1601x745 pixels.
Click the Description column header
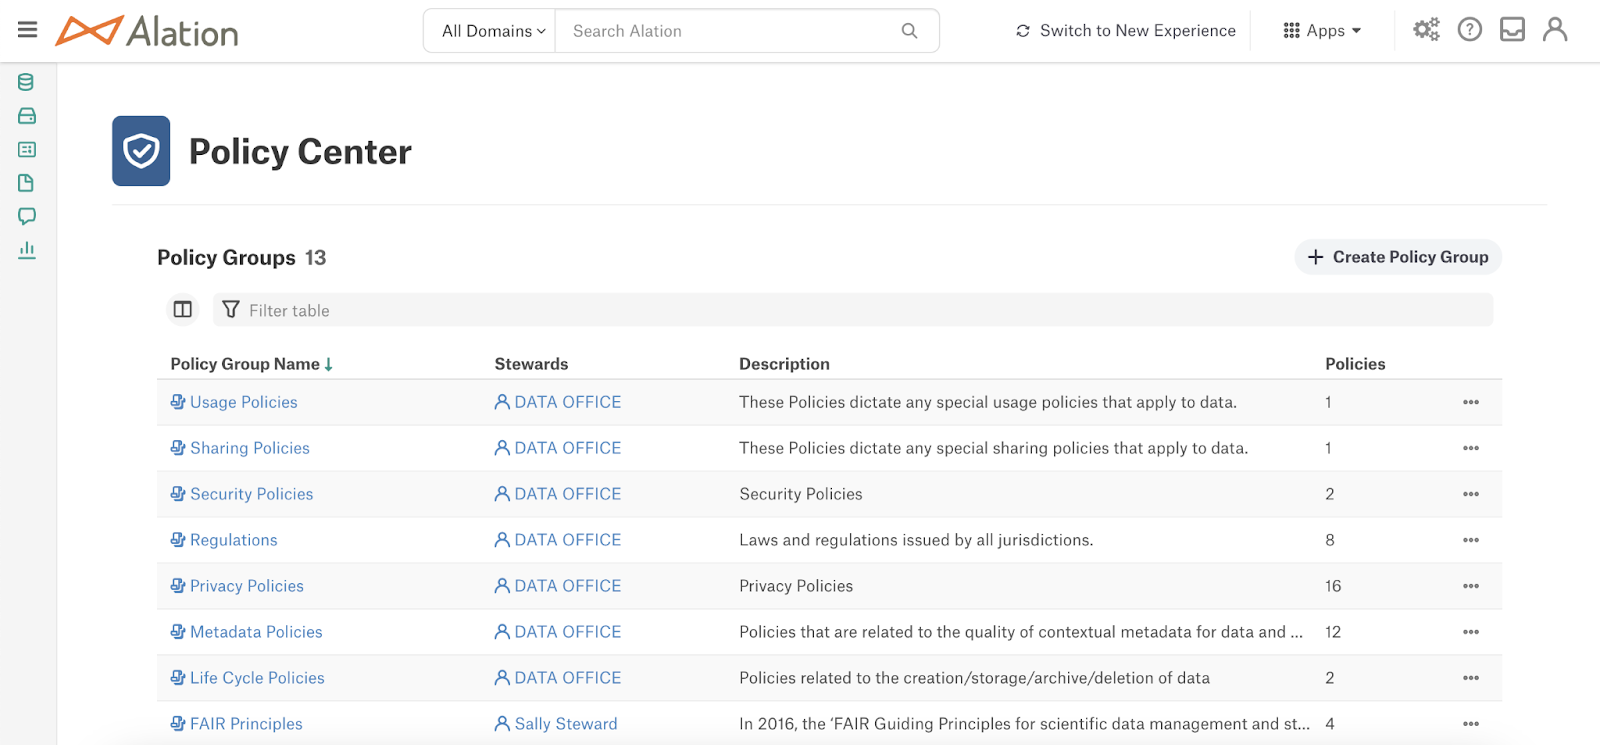pyautogui.click(x=784, y=364)
